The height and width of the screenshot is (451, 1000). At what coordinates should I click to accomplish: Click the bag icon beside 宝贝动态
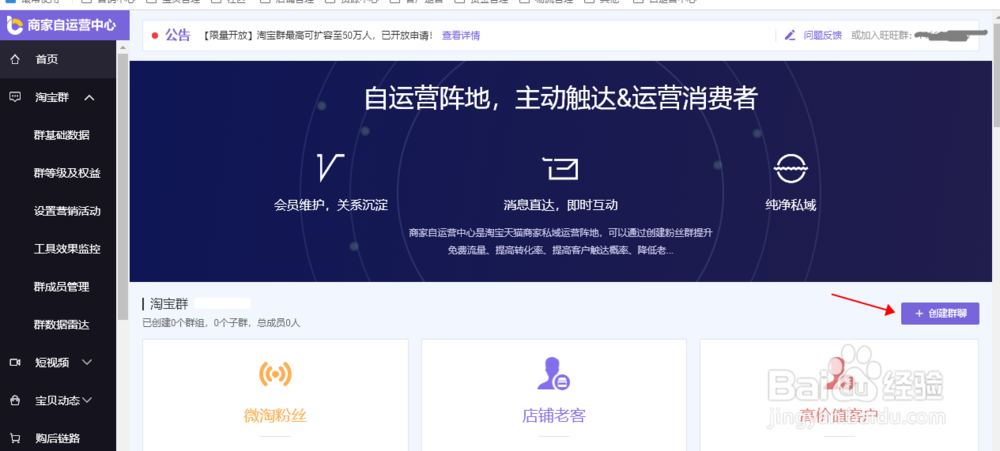[15, 401]
